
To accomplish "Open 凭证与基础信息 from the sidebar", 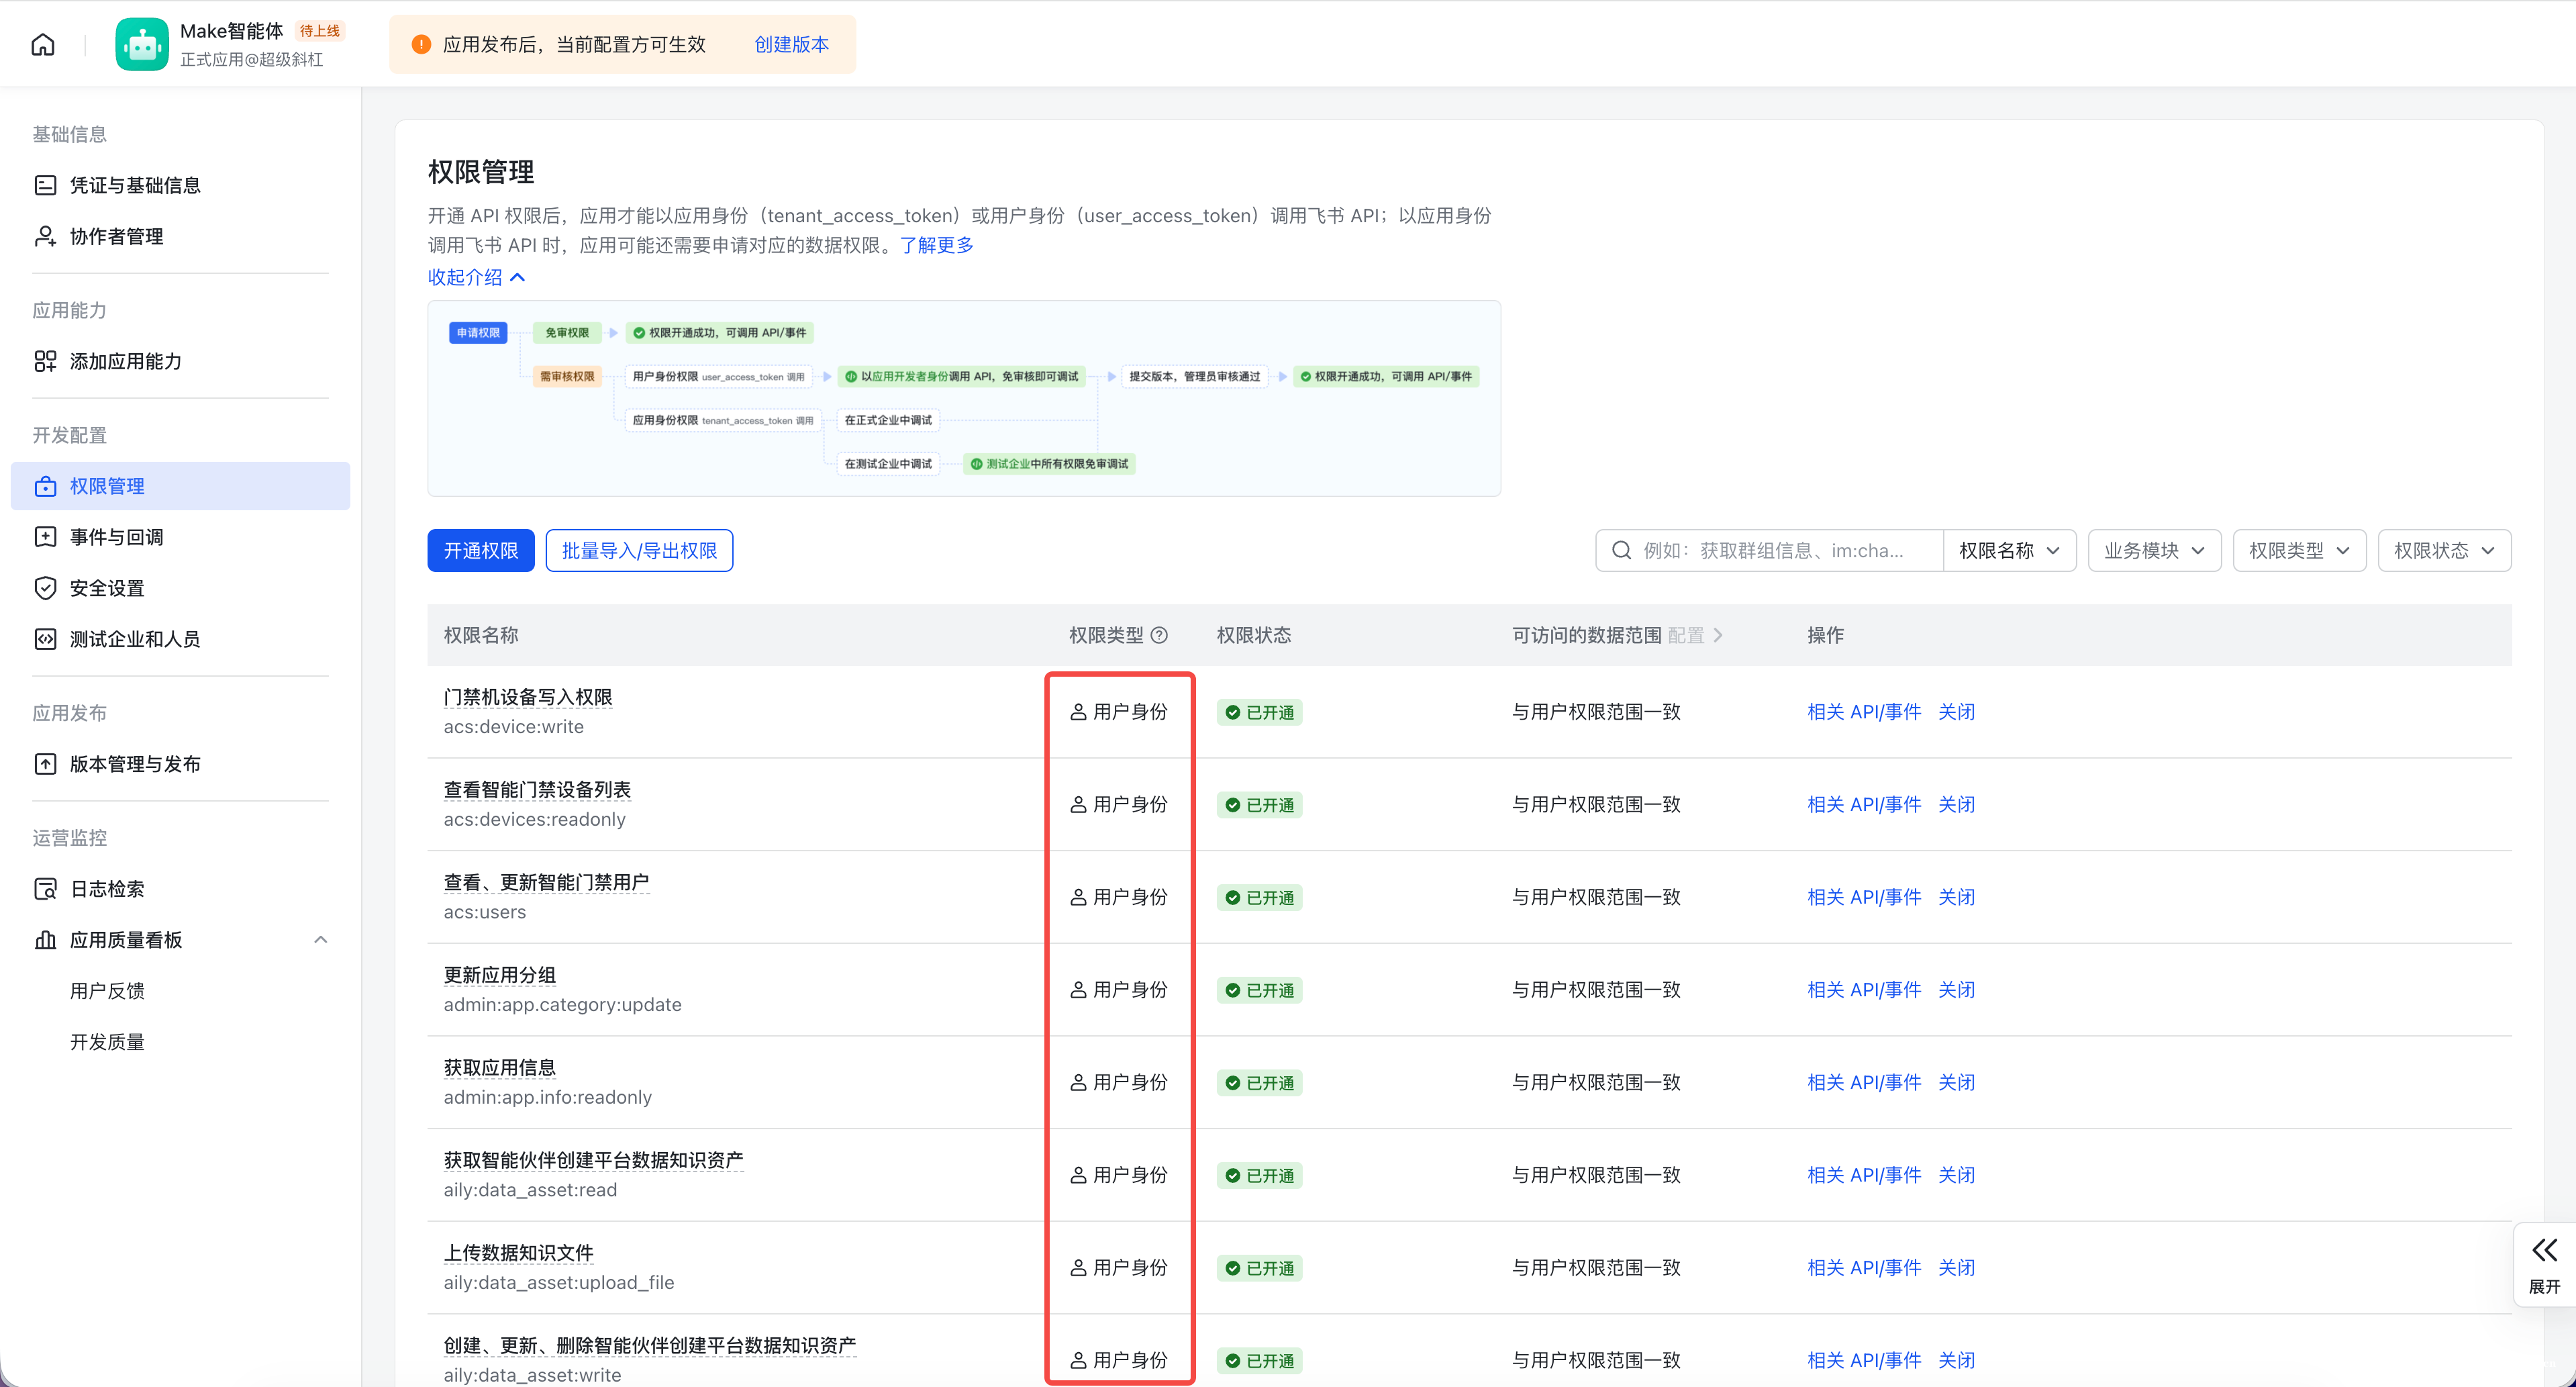I will (135, 185).
